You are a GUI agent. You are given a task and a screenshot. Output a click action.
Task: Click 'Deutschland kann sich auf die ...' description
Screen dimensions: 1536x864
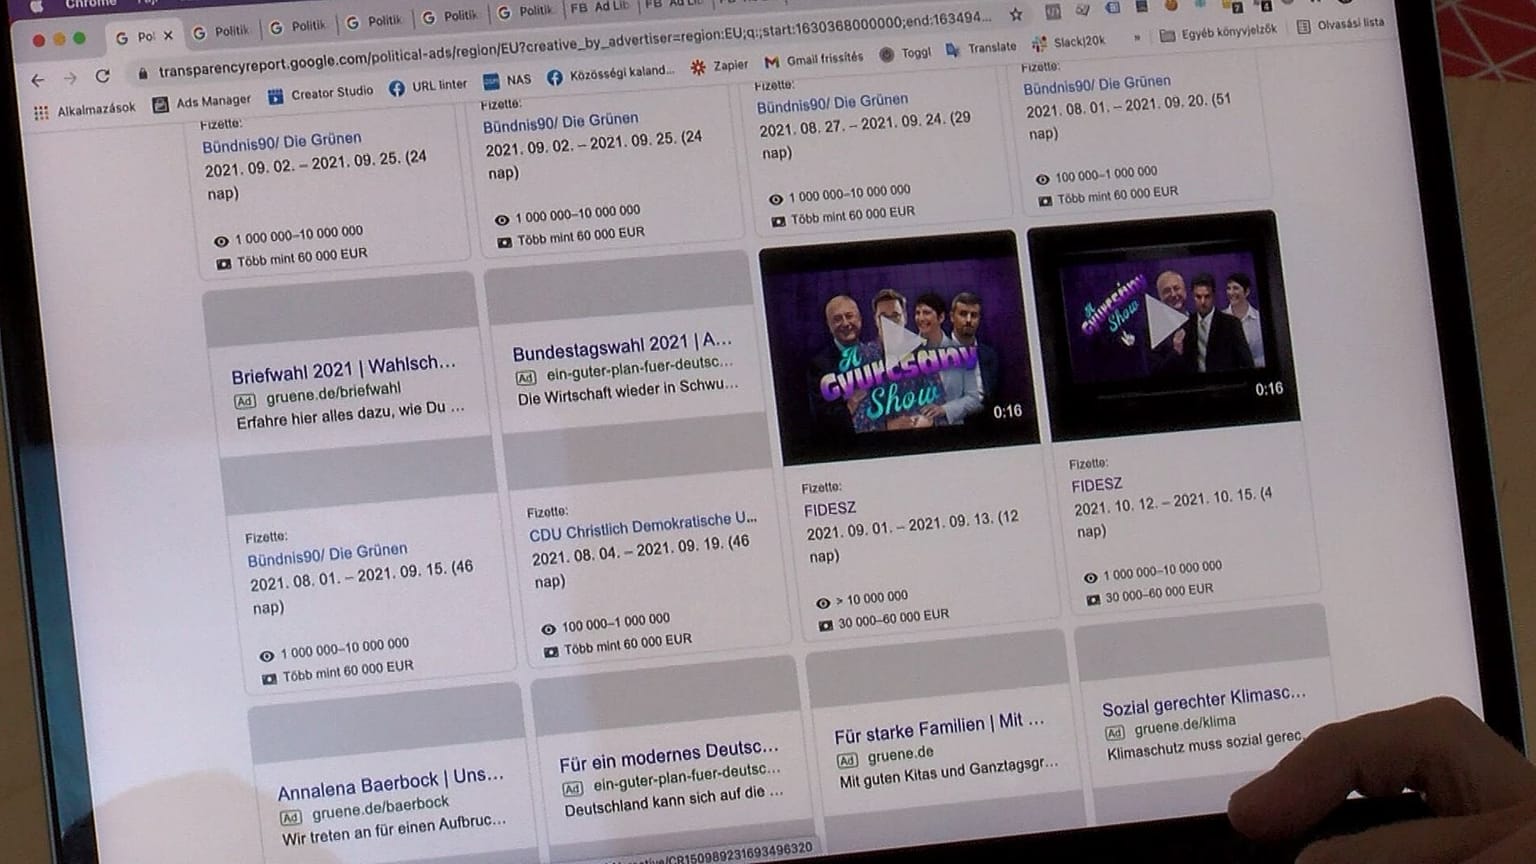tap(673, 800)
